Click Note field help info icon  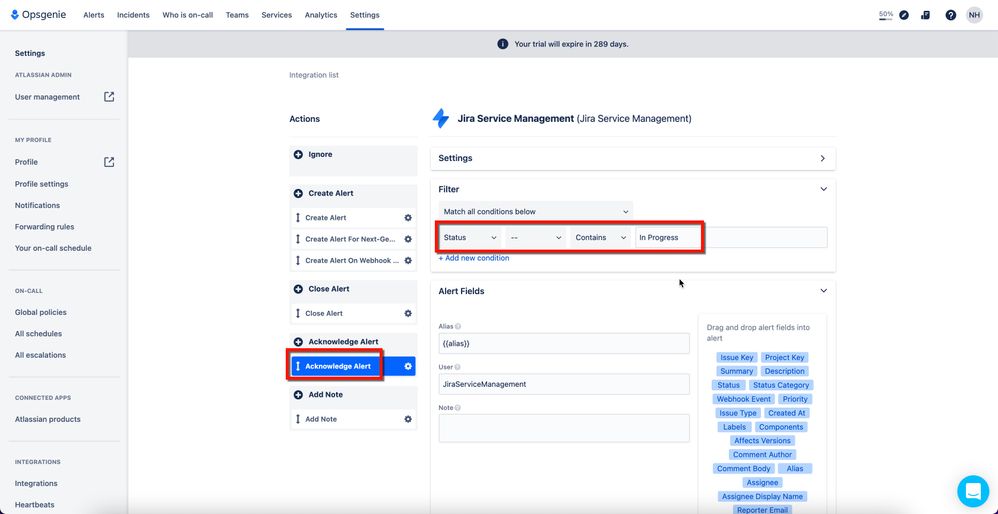click(458, 408)
